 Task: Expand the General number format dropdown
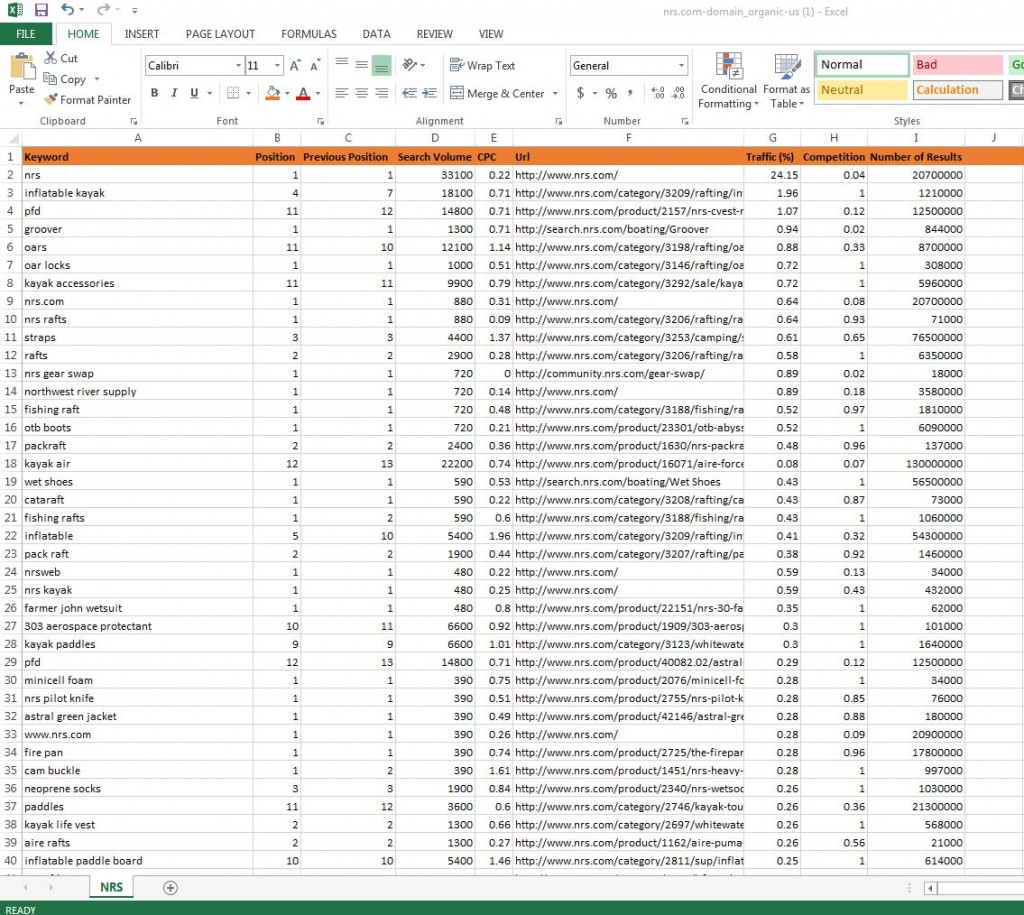click(x=681, y=66)
